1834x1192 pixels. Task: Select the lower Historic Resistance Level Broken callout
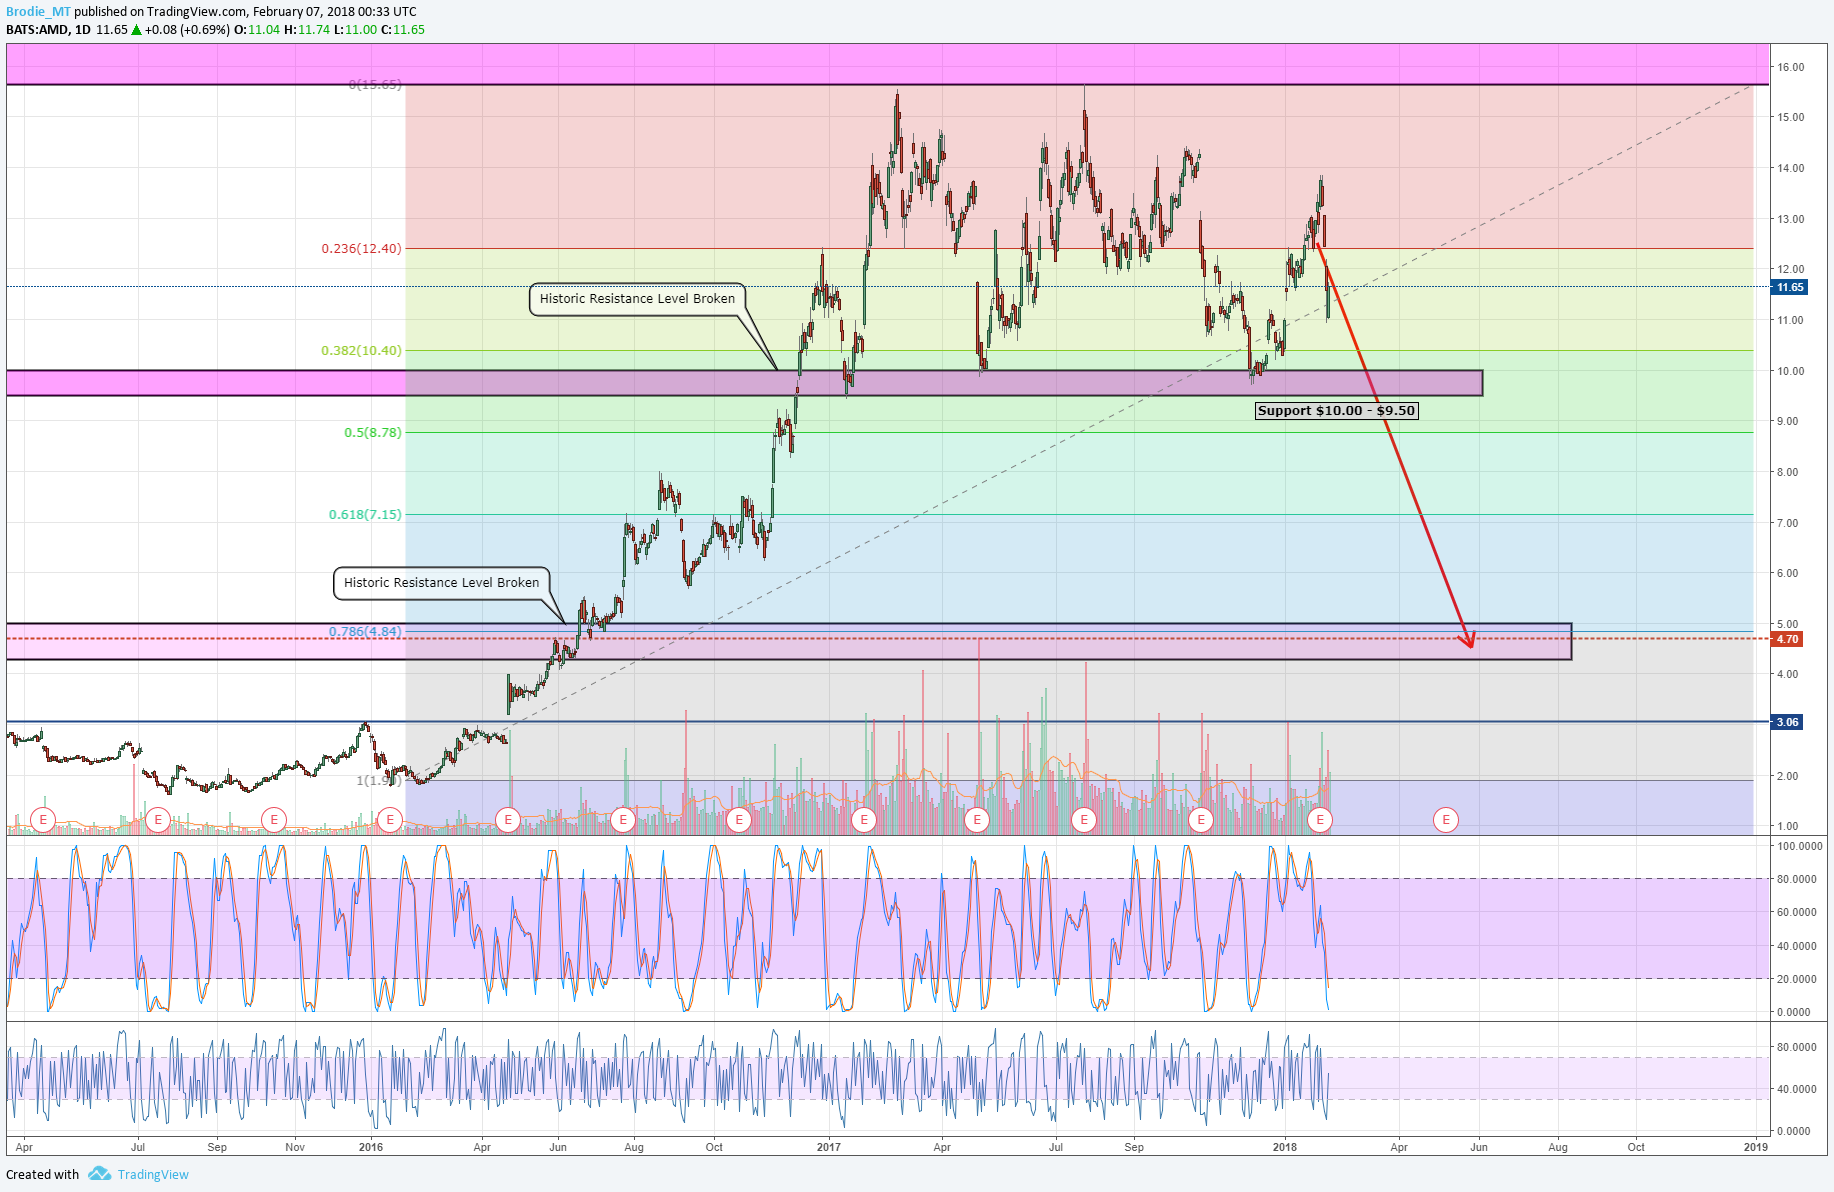(x=441, y=582)
